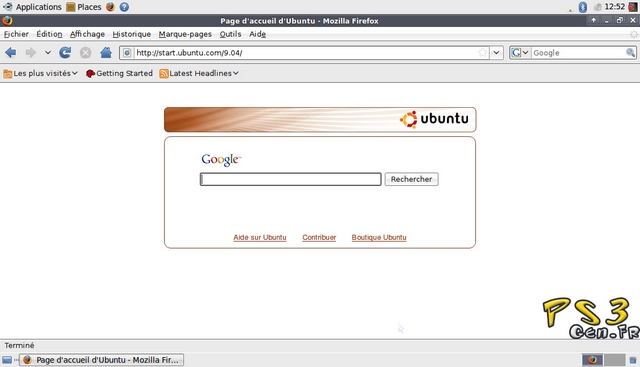
Task: Click the forward navigation arrow
Action: 31,53
